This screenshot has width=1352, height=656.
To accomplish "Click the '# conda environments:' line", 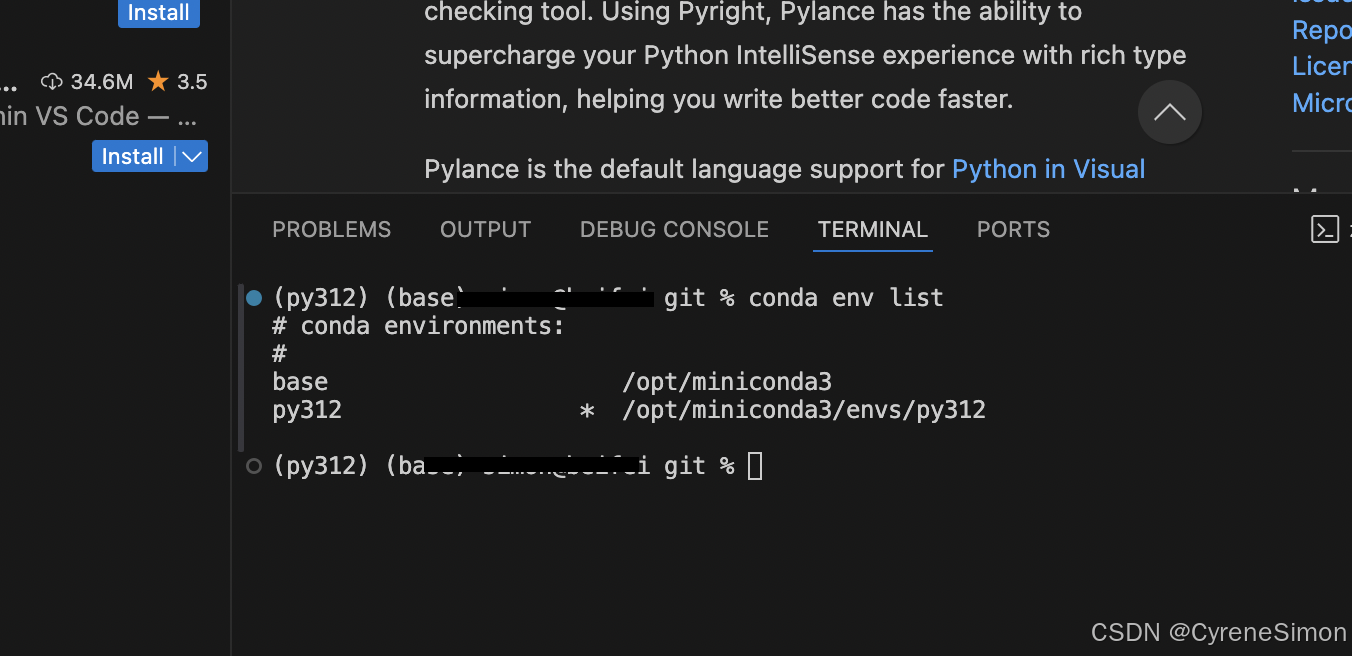I will tap(418, 325).
